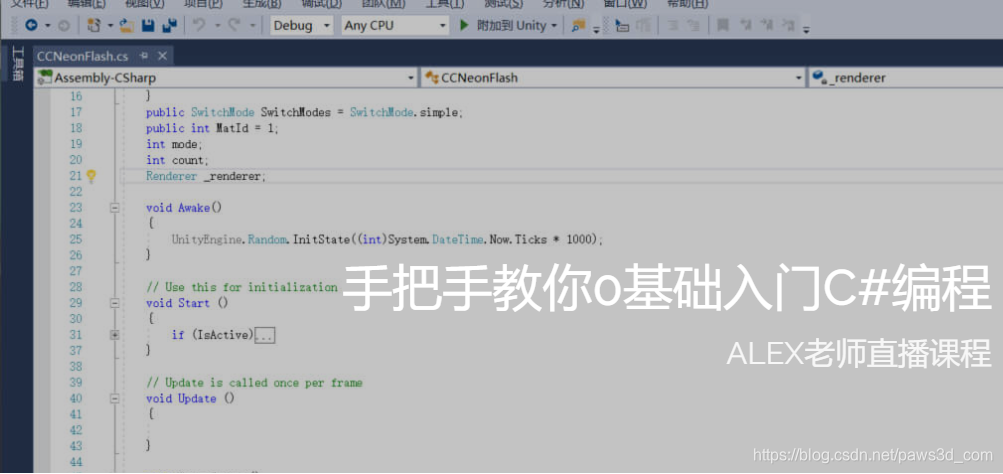Click the 'UnityEngine.Random.InitState' code line
Viewport: 1003px width, 474px height.
387,240
